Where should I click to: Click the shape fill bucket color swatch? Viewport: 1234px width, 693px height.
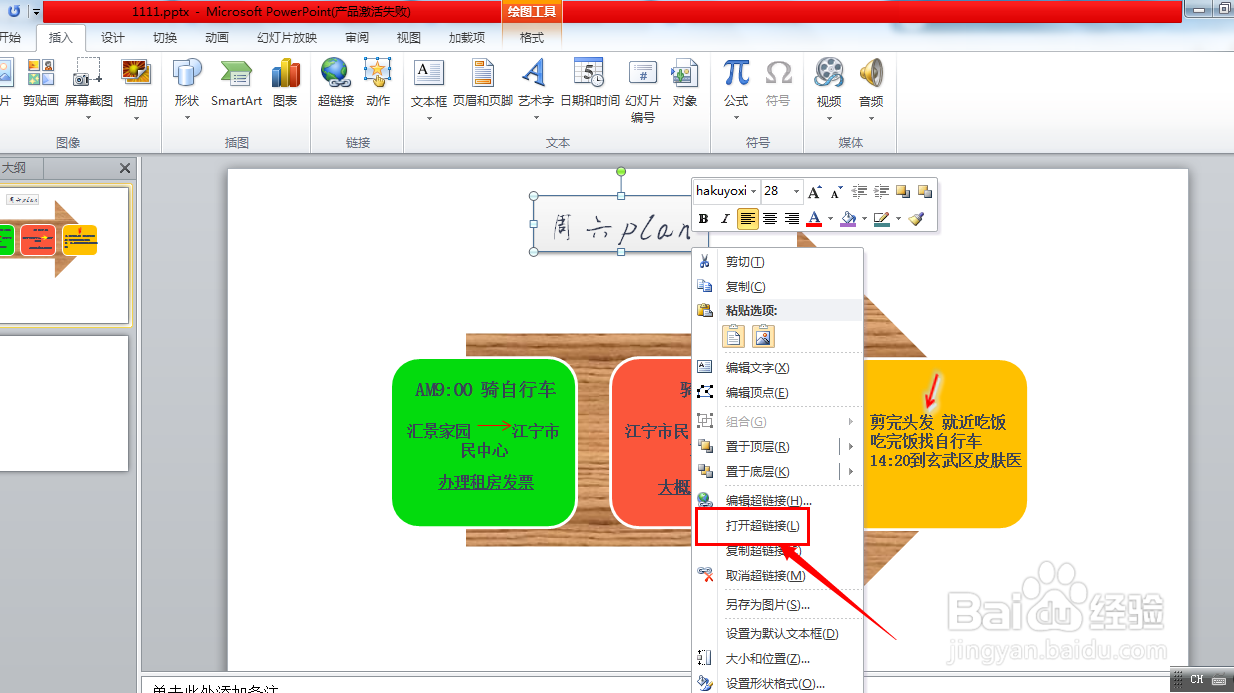(848, 218)
